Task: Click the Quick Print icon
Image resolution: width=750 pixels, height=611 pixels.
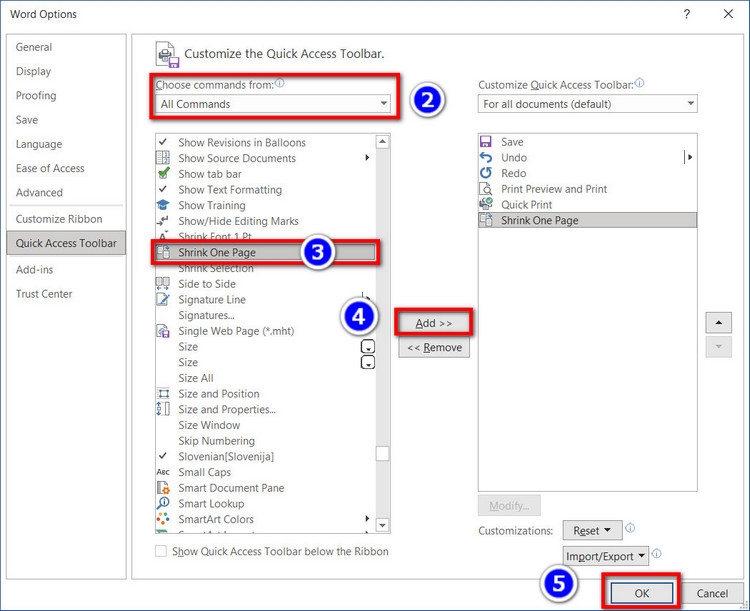Action: tap(485, 204)
